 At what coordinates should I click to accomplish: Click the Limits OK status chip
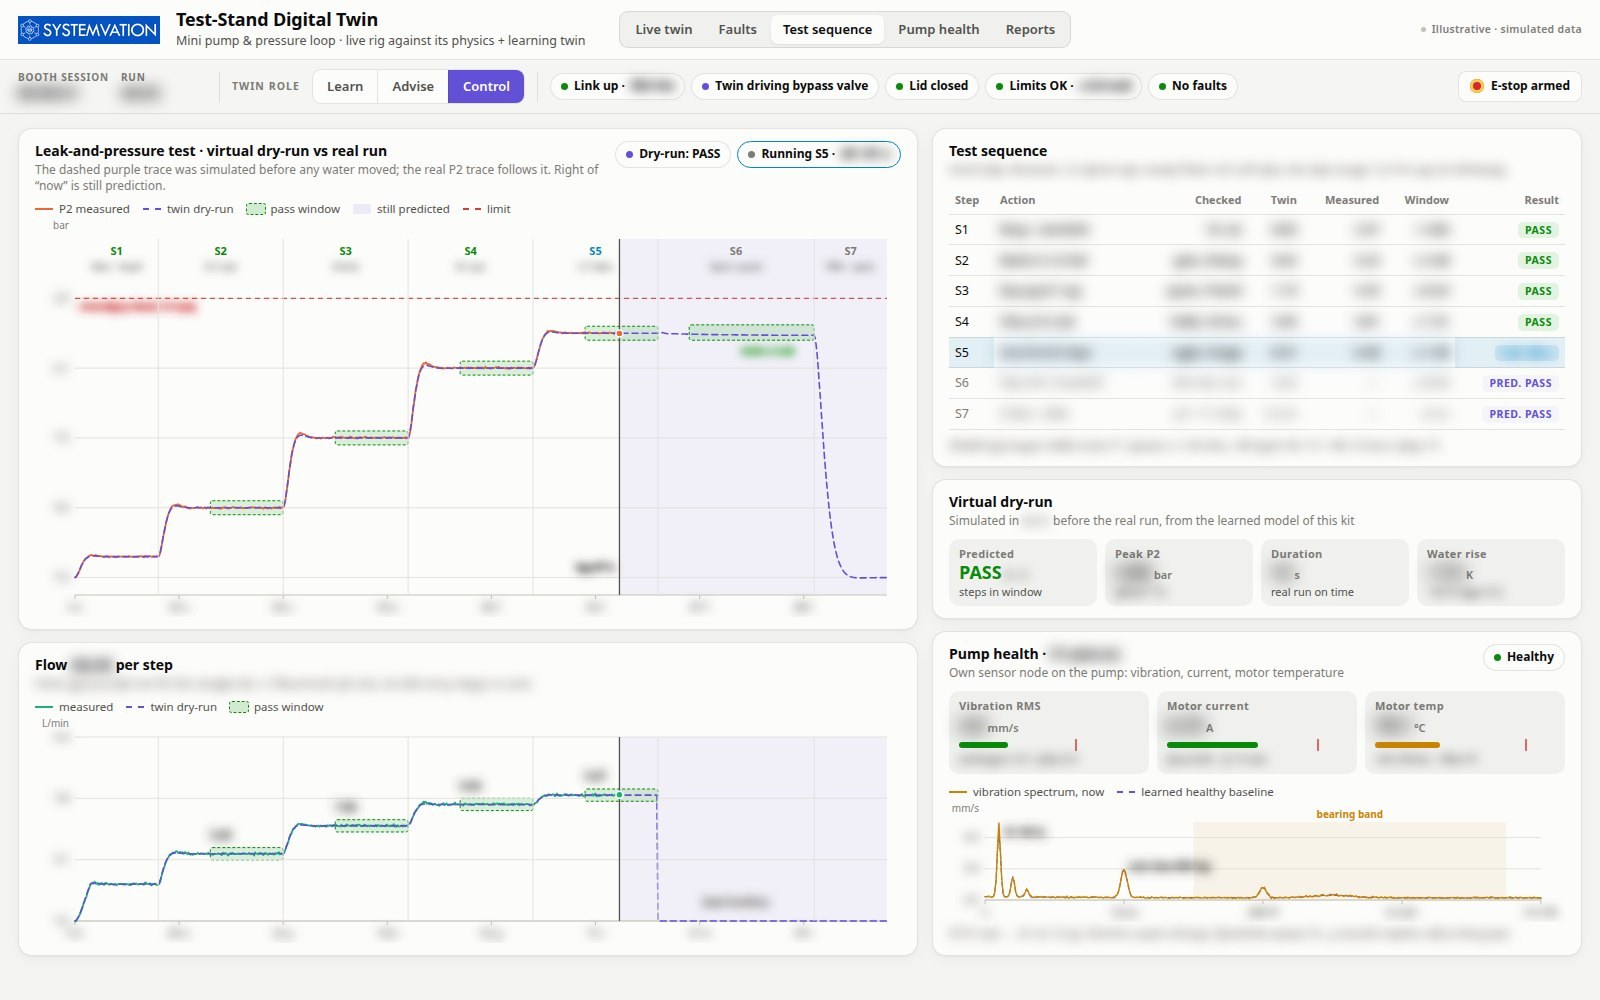point(1063,86)
